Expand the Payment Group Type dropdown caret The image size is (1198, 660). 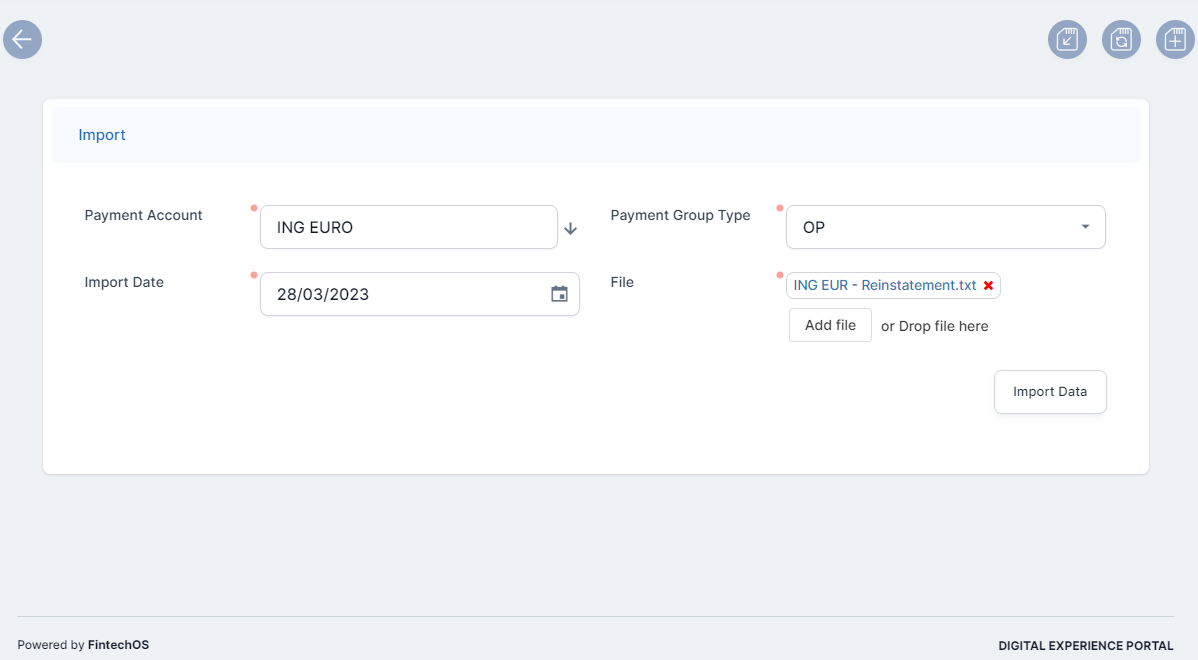coord(1085,227)
